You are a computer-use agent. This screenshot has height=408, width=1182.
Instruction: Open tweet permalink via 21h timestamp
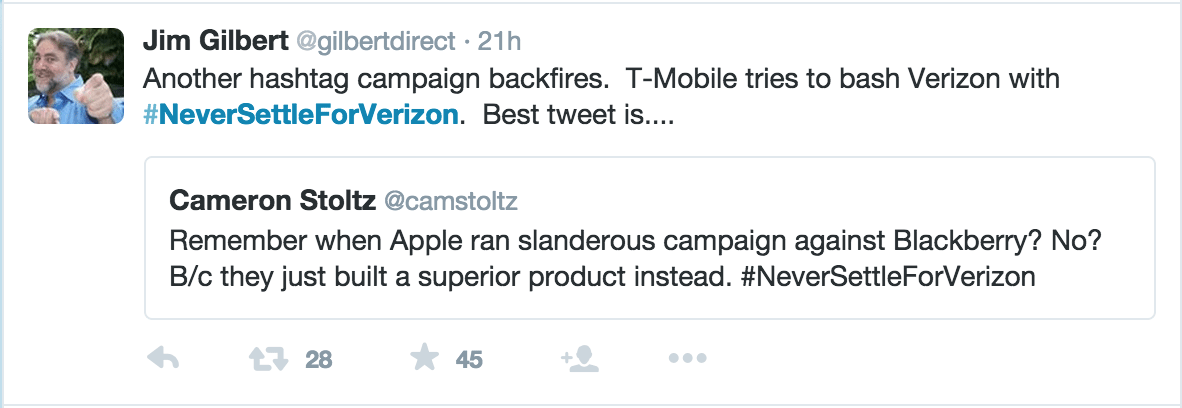[x=500, y=41]
